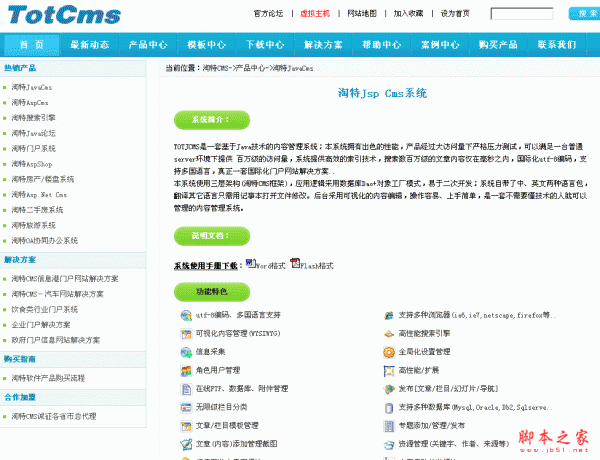
Task: Open 淘特二手房系统 sidebar link
Action: tap(37, 210)
